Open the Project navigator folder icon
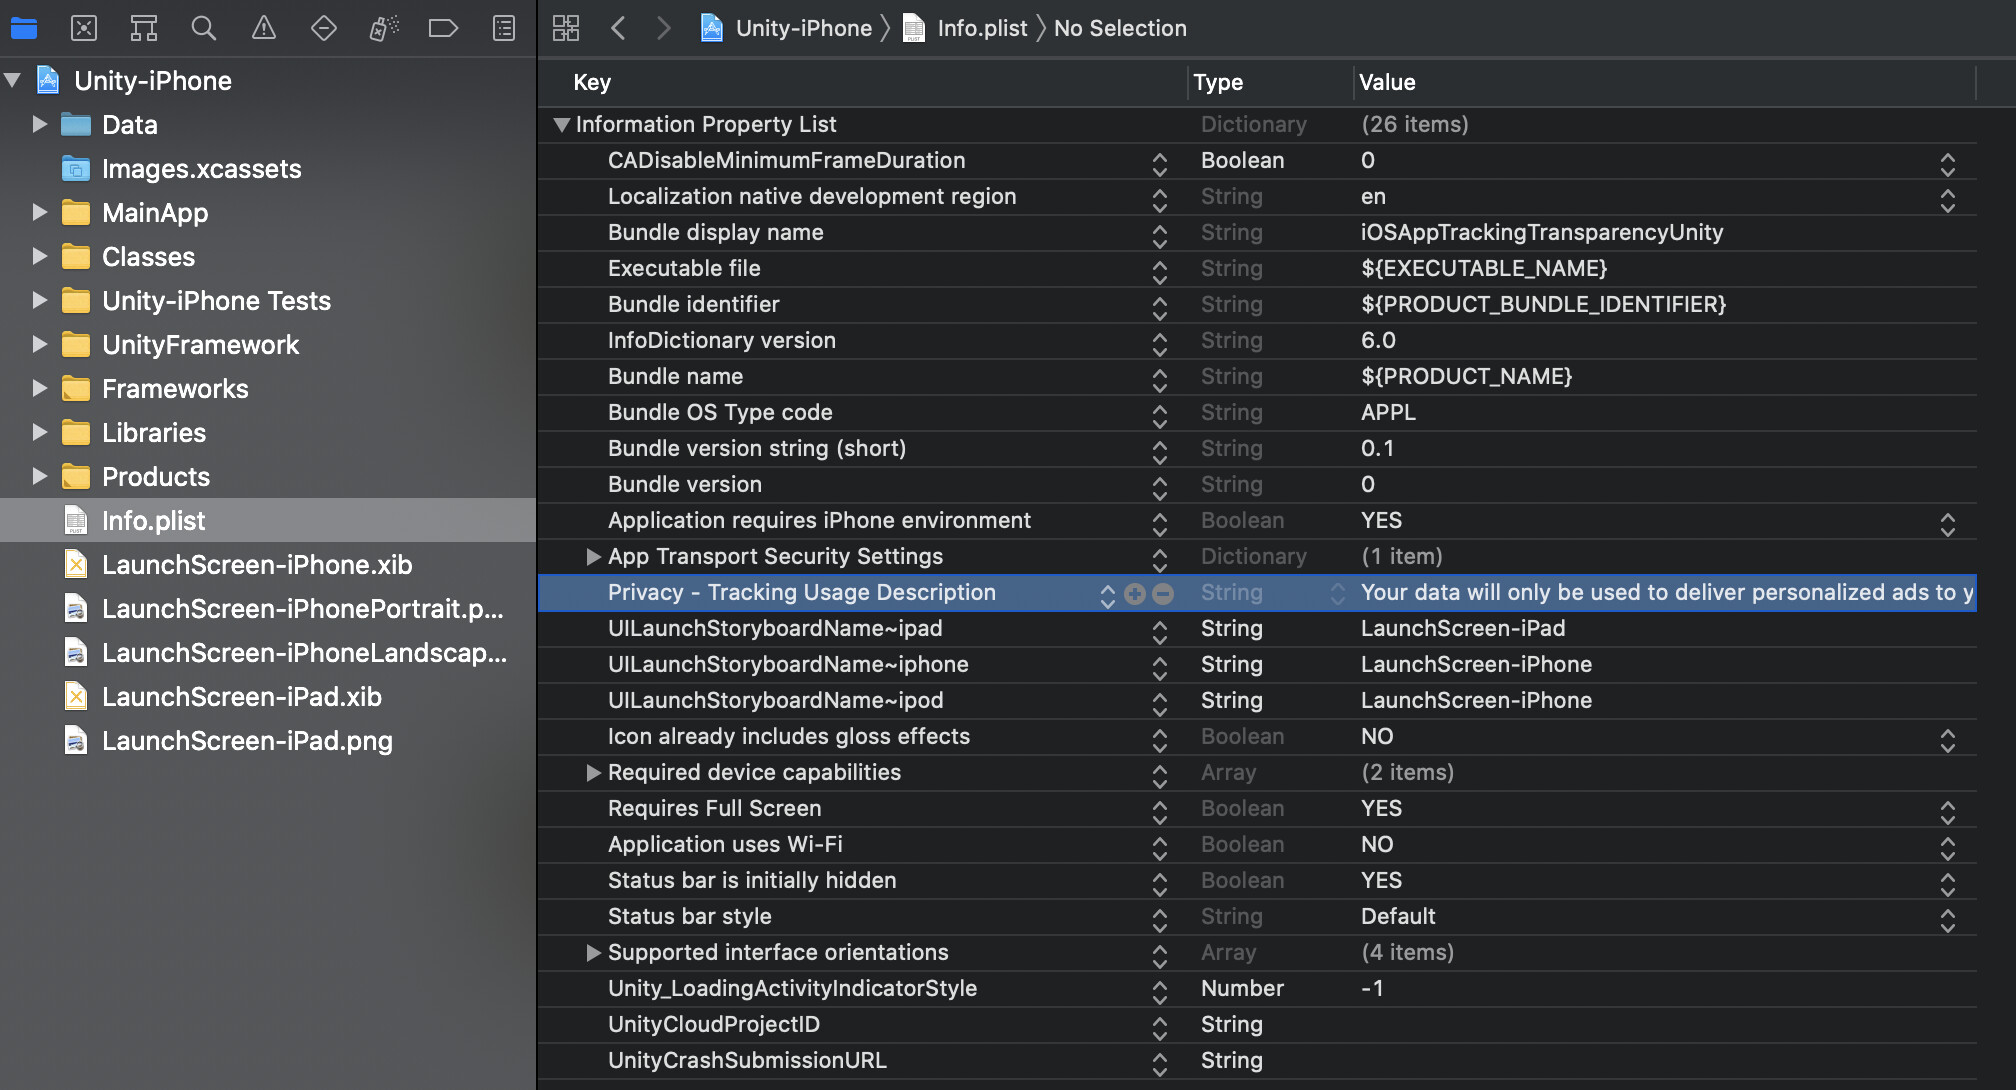This screenshot has height=1090, width=2016. [x=23, y=28]
